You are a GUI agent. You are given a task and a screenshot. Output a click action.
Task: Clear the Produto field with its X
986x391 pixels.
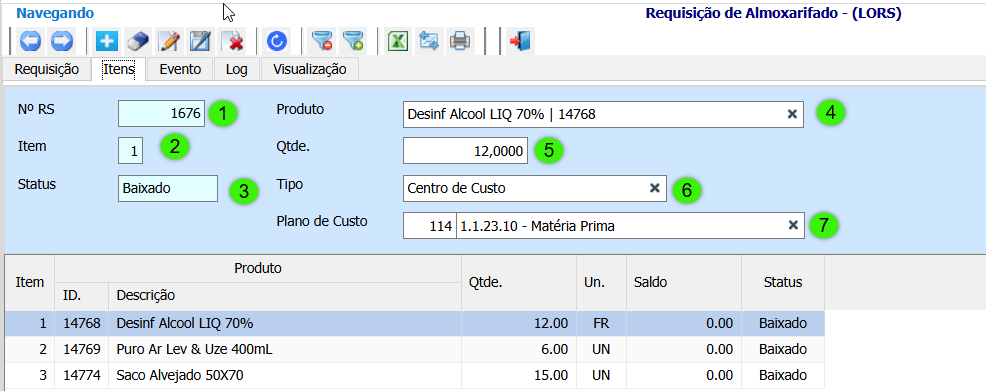(x=792, y=114)
